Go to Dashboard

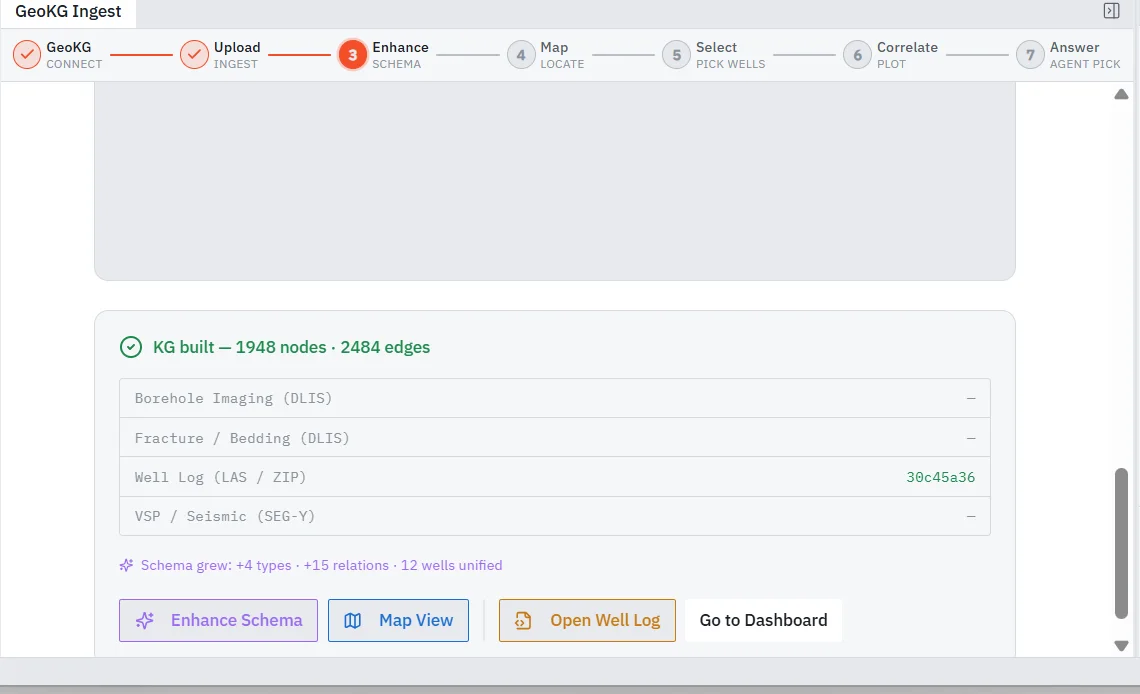(x=763, y=621)
